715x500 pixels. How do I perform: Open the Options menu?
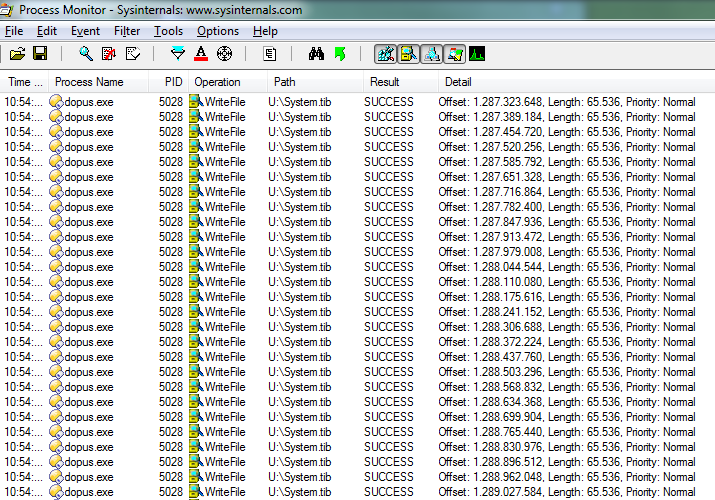pos(218,31)
